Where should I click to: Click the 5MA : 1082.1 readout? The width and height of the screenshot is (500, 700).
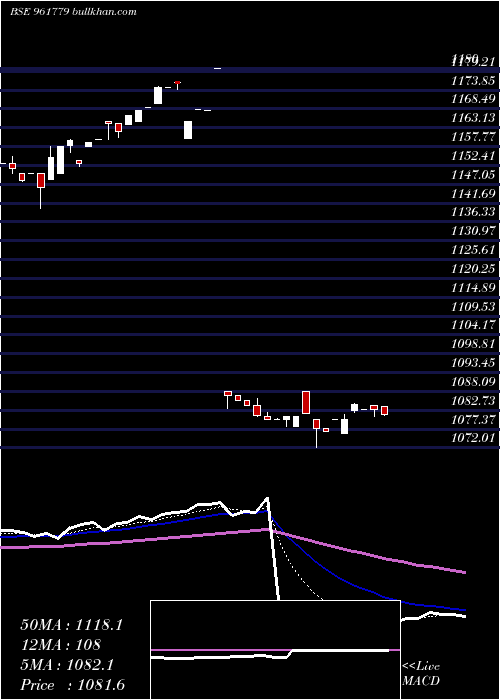pyautogui.click(x=67, y=665)
